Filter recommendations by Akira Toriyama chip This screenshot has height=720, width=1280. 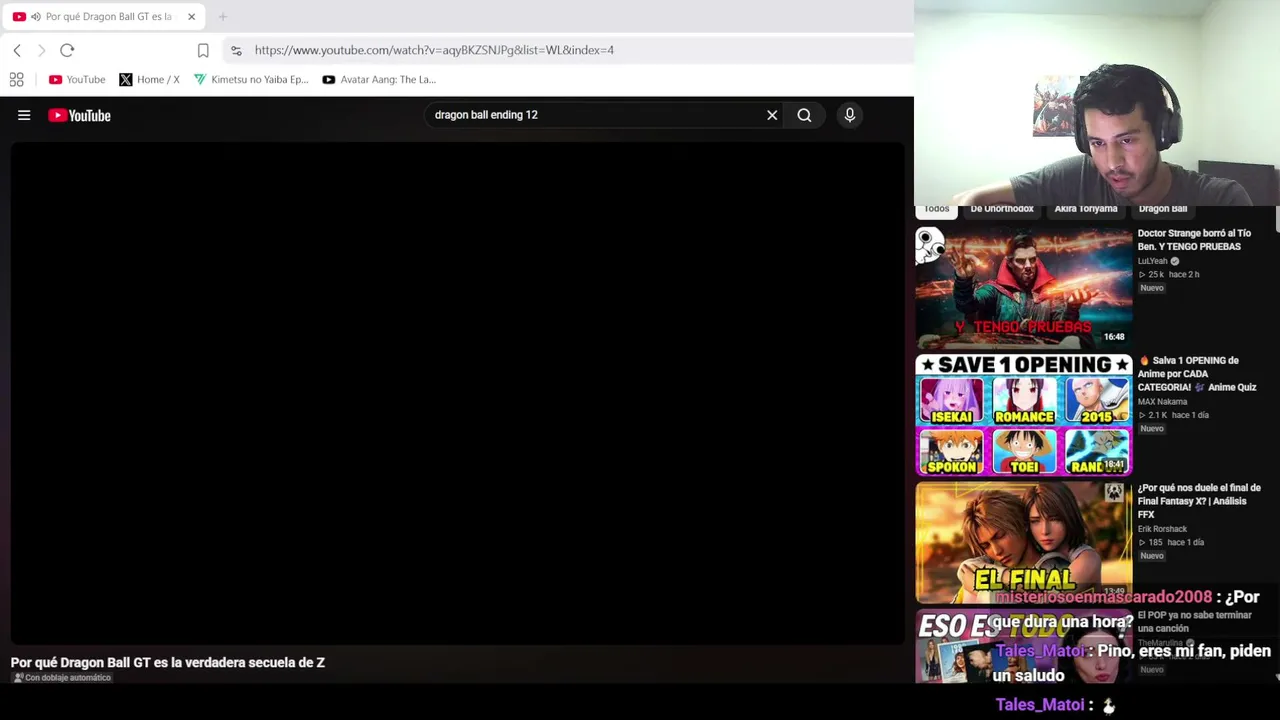1086,209
